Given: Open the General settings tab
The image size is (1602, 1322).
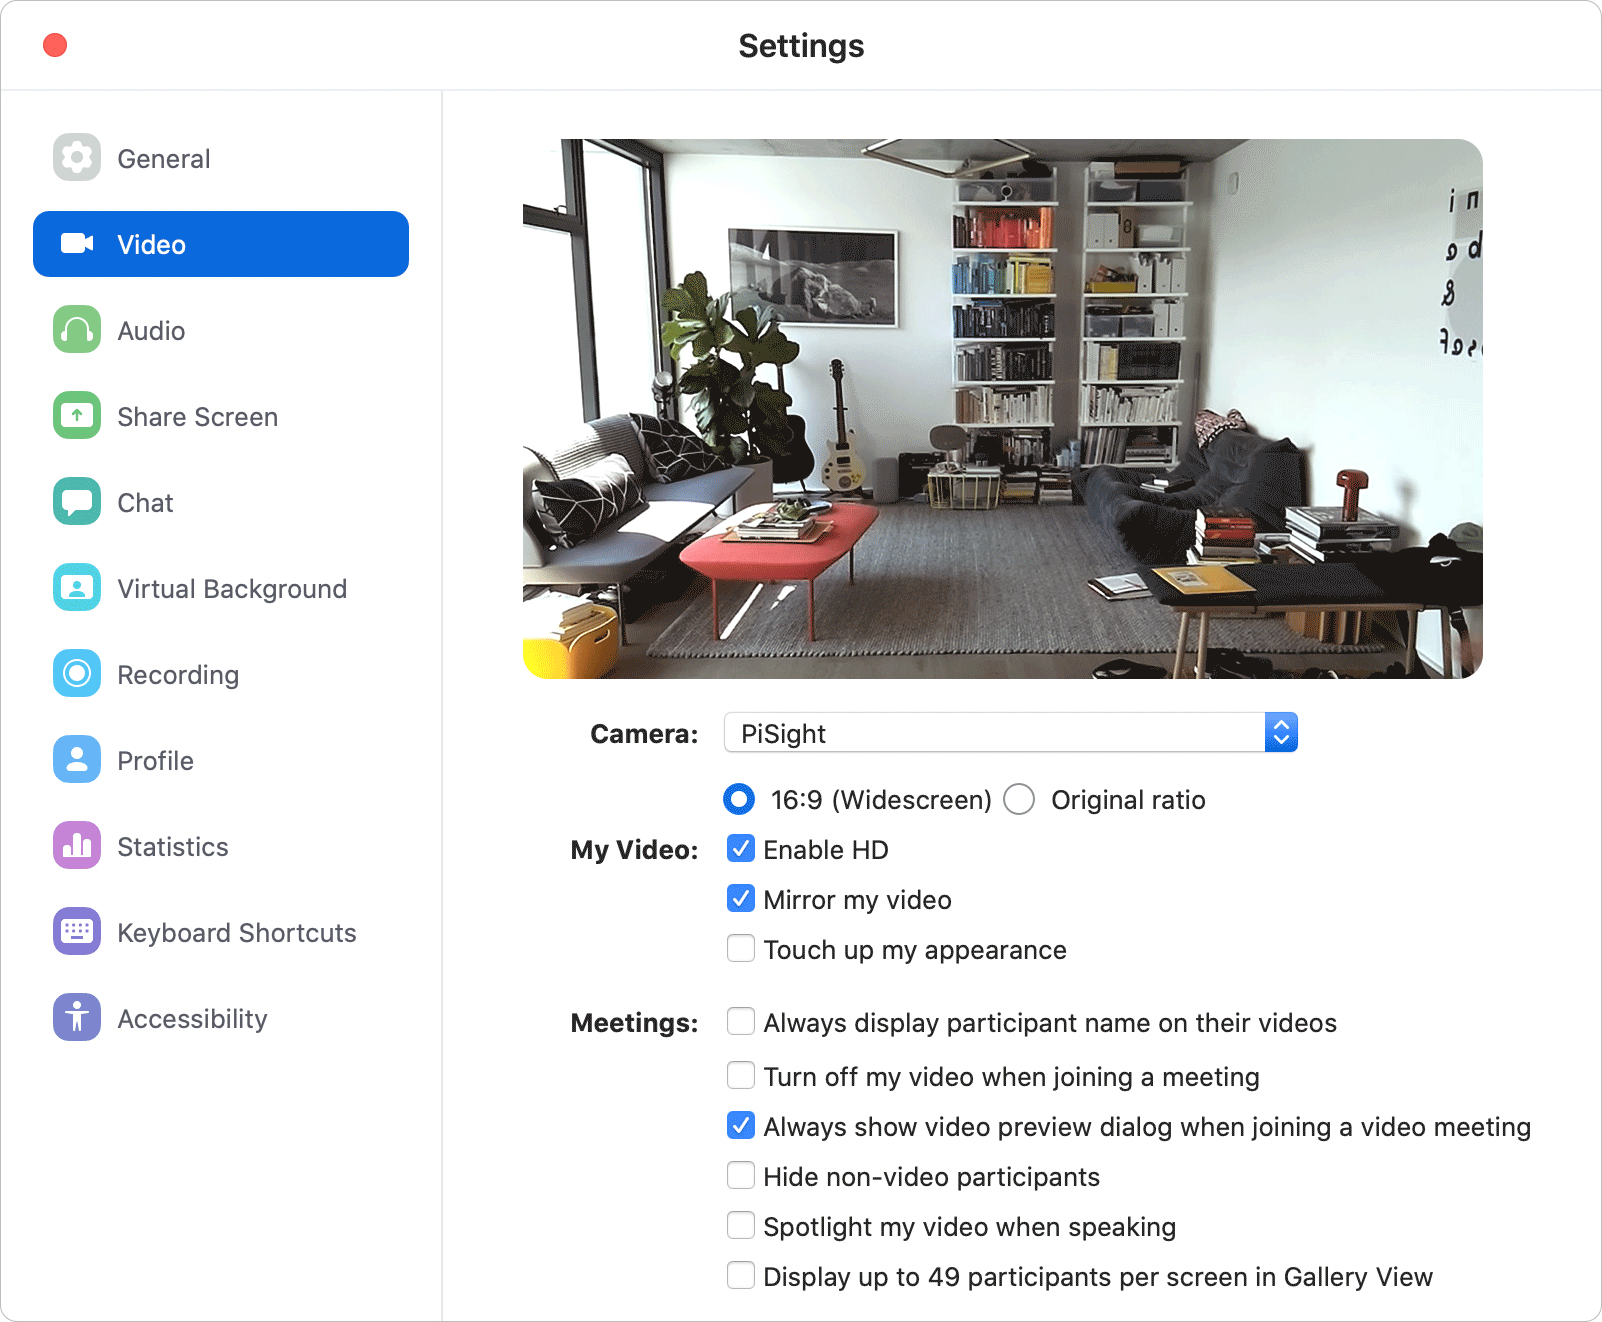Looking at the screenshot, I should [221, 158].
